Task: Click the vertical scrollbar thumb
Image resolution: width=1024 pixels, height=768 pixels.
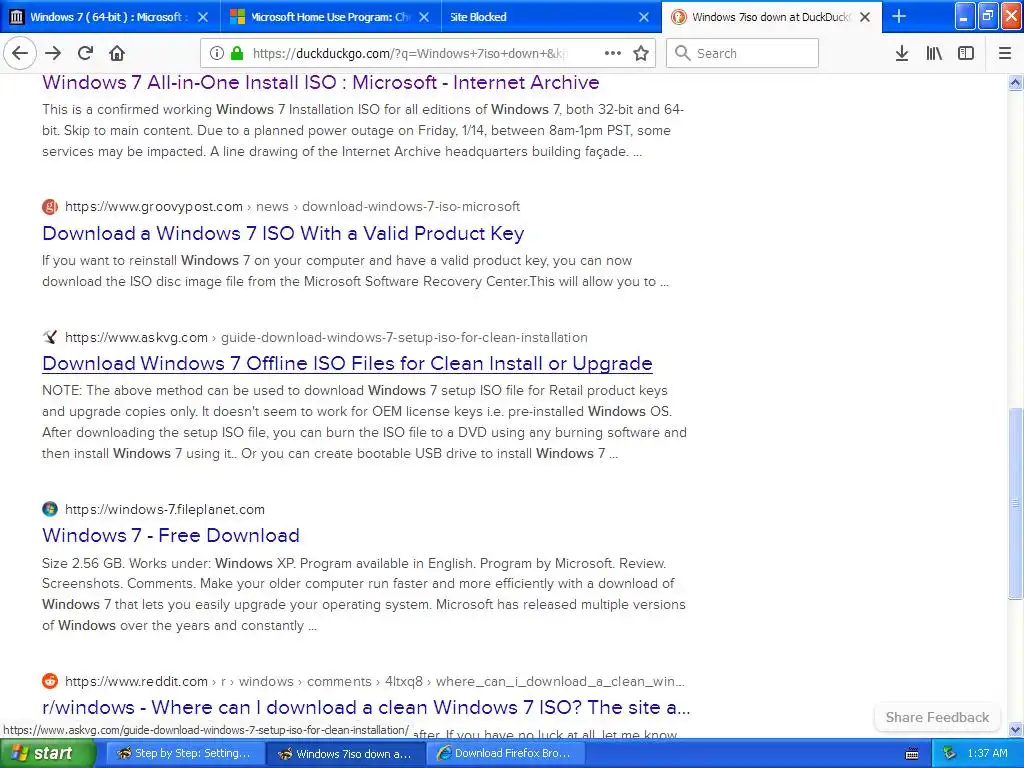Action: point(1015,503)
